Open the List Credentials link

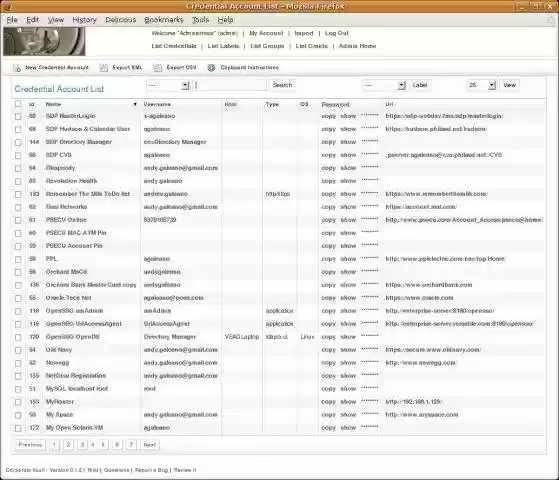tap(174, 46)
